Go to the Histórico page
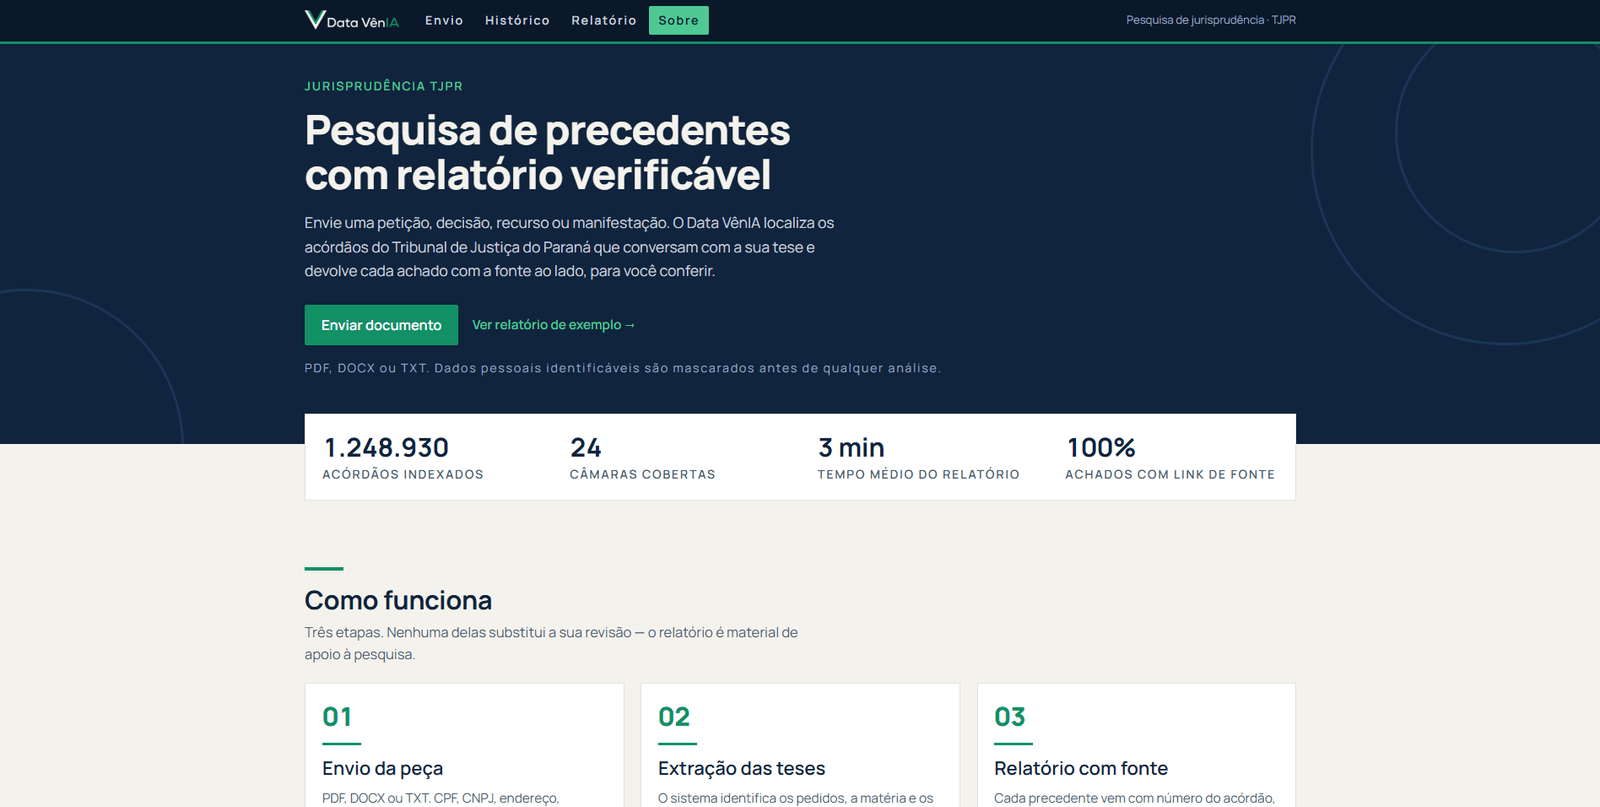 517,20
